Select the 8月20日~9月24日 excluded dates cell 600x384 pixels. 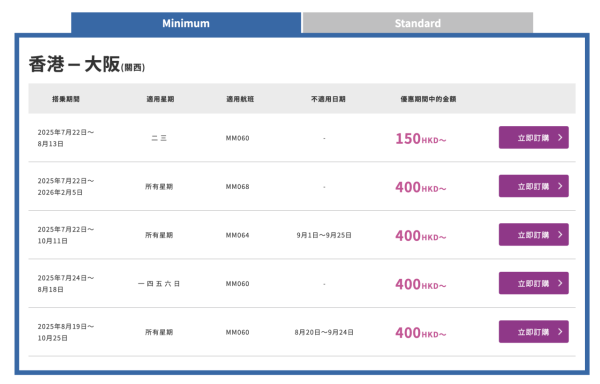[x=324, y=332]
